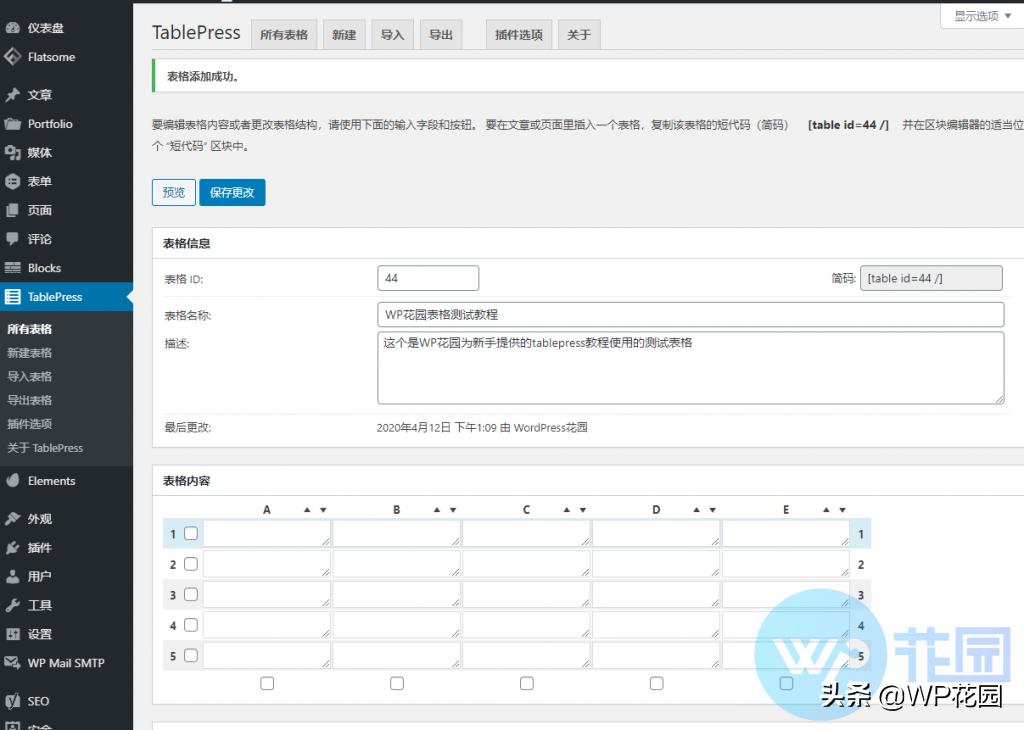Viewport: 1024px width, 730px height.
Task: Open the Elements sidebar icon
Action: pos(12,480)
